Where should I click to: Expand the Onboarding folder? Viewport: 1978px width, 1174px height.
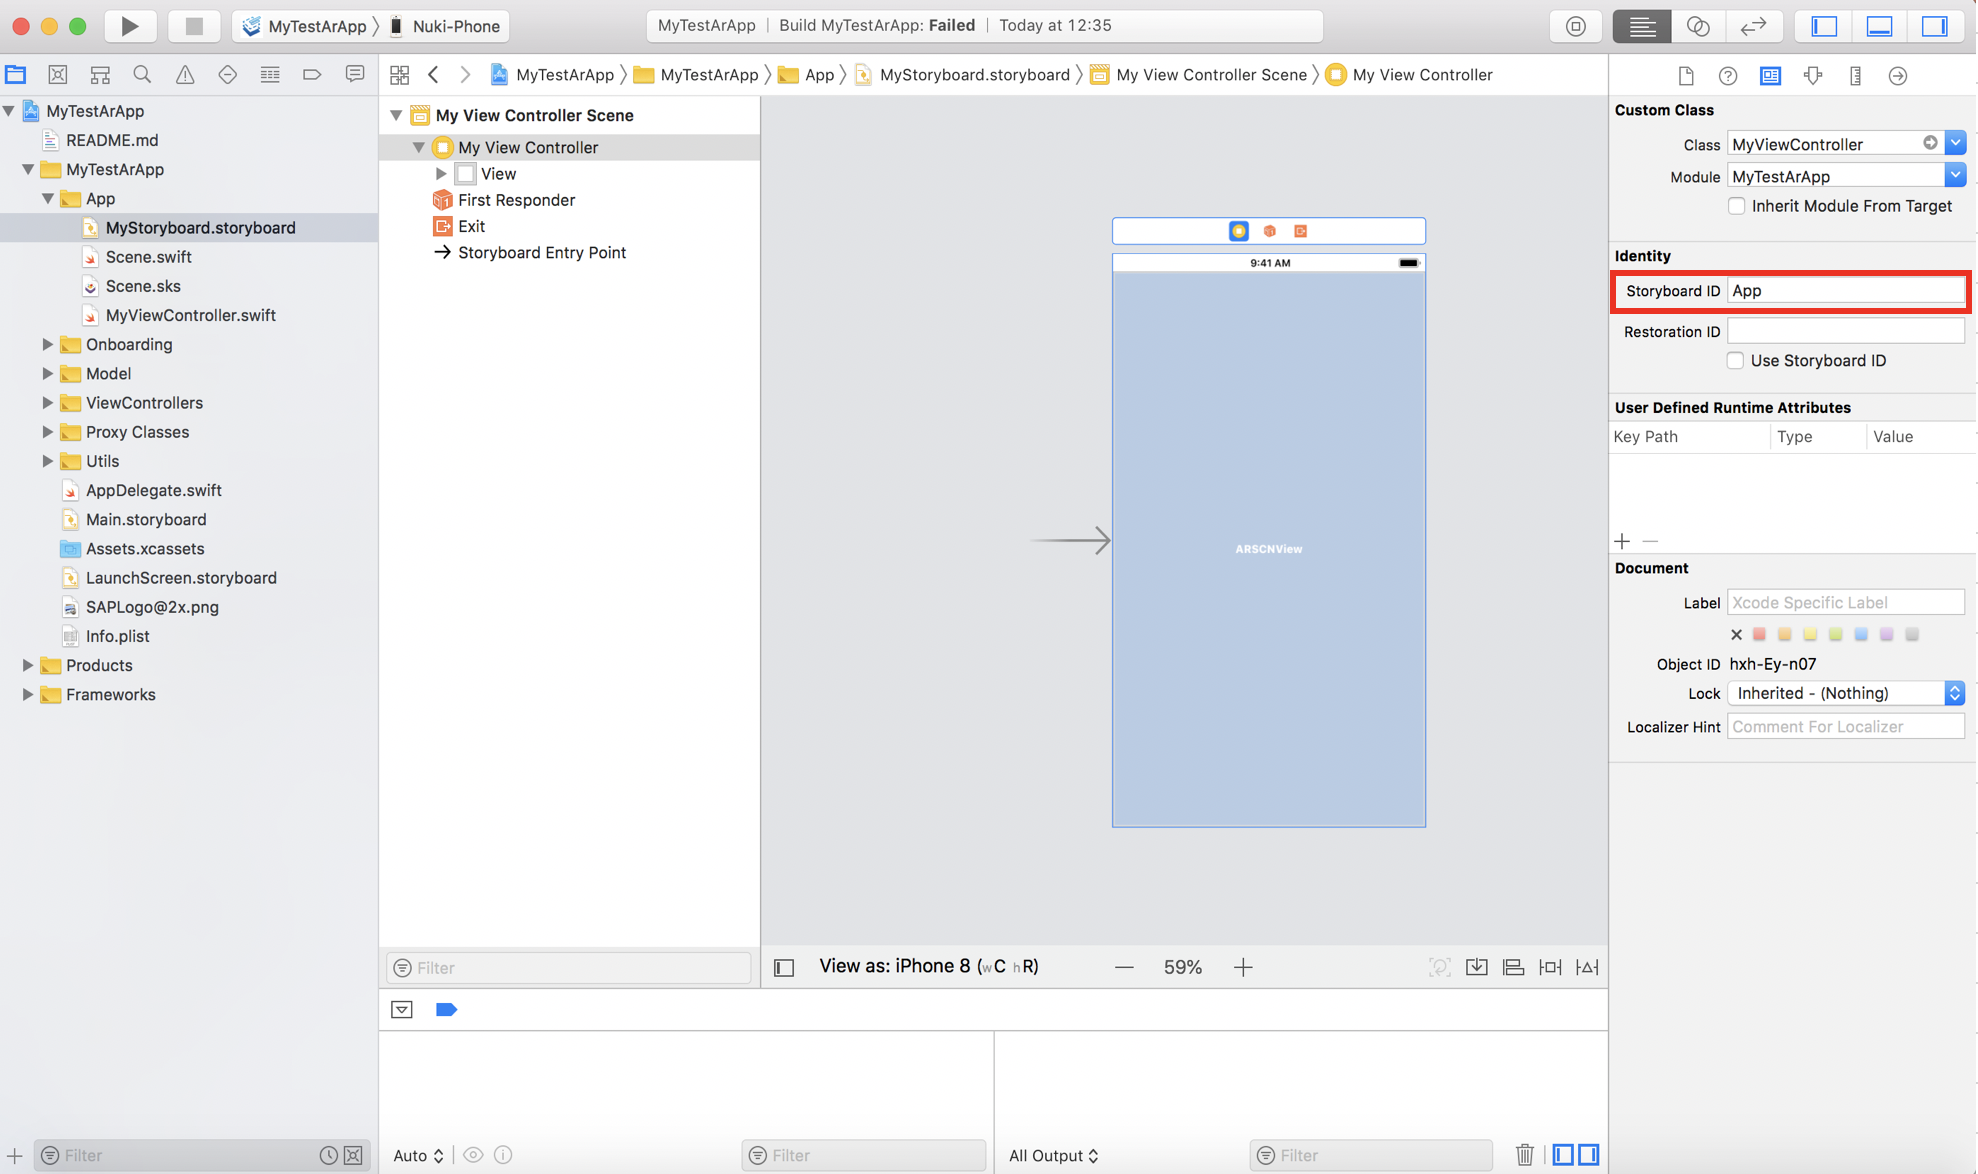tap(47, 344)
